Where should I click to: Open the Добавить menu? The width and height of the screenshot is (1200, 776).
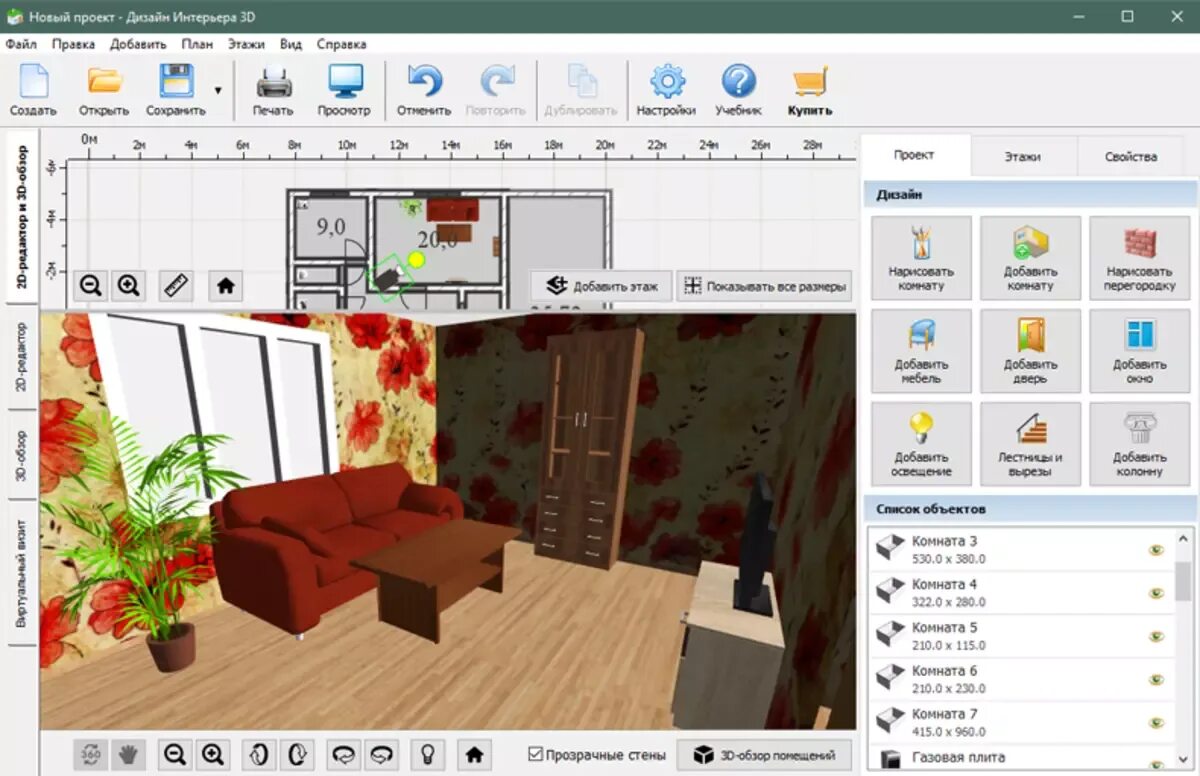[x=139, y=44]
